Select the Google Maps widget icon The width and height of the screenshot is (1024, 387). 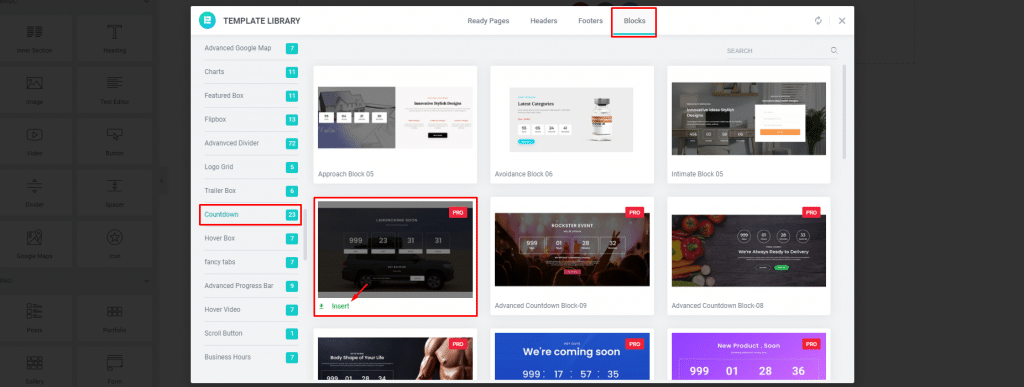[35, 238]
